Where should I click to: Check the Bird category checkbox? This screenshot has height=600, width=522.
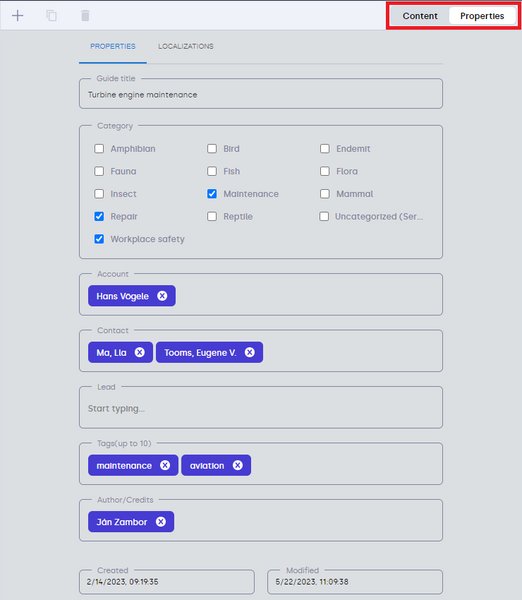212,148
